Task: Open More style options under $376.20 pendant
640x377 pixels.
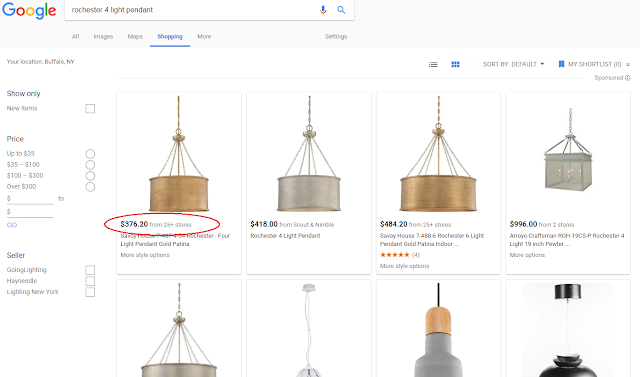Action: click(x=145, y=255)
